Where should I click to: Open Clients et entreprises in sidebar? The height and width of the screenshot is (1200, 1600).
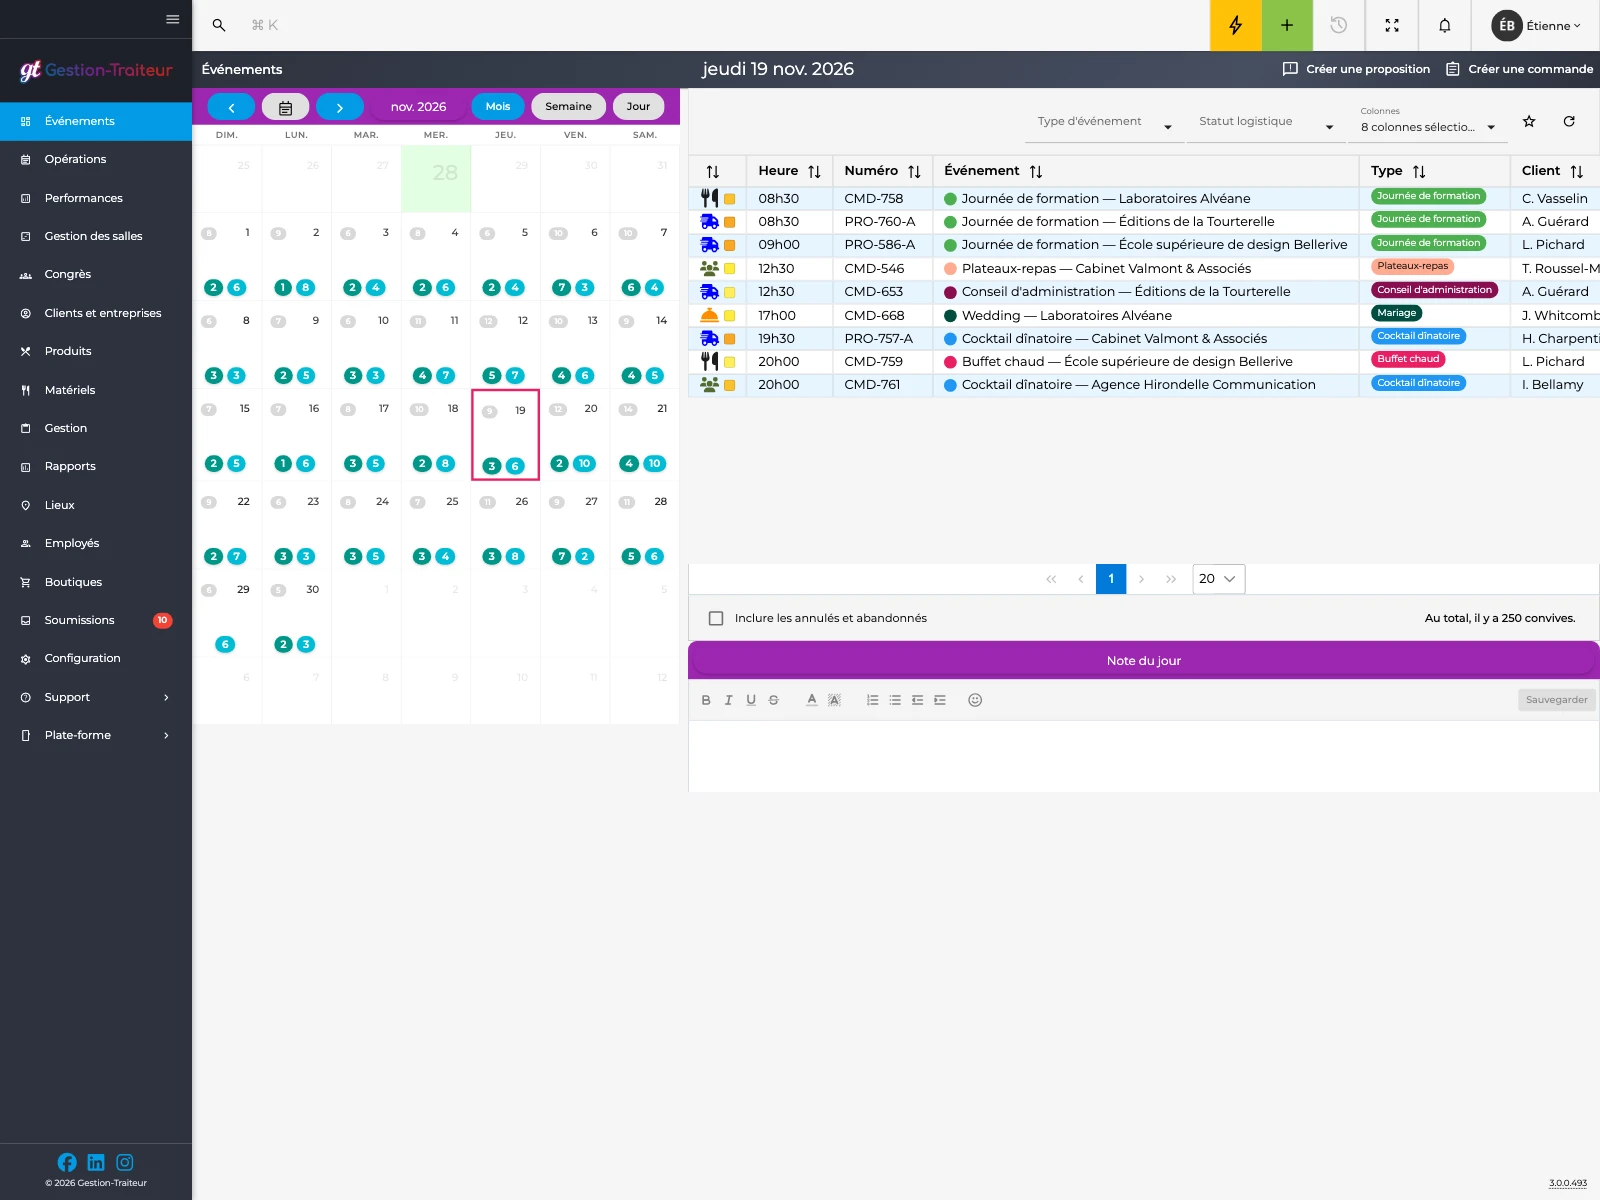[96, 313]
